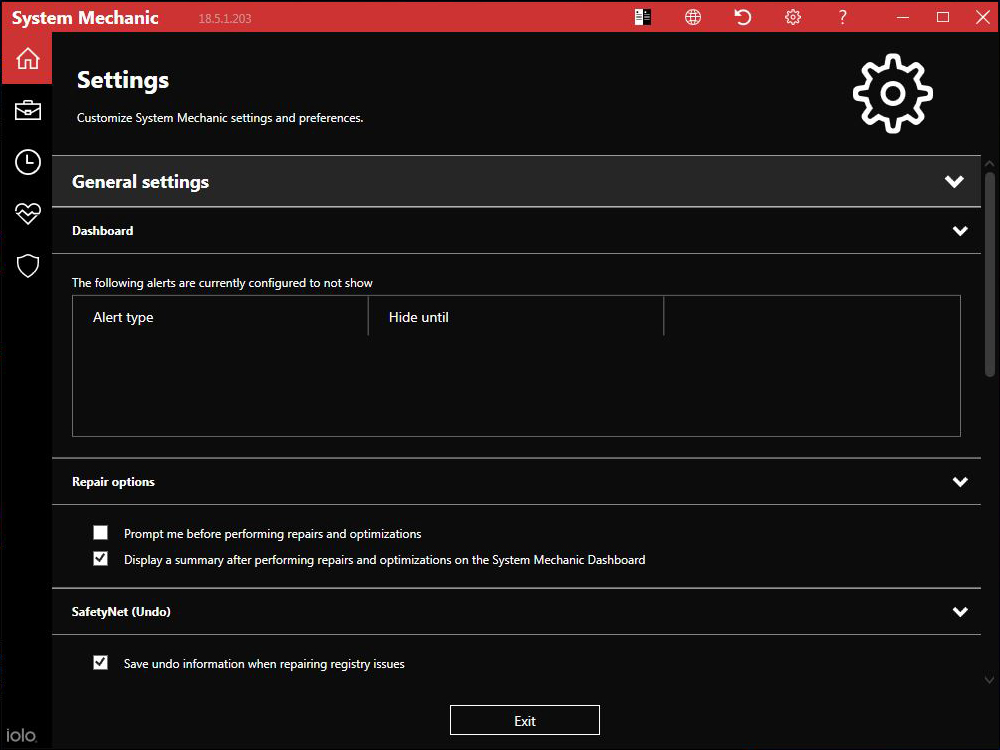Viewport: 1000px width, 750px height.
Task: Click the scroll up arrow
Action: [989, 164]
